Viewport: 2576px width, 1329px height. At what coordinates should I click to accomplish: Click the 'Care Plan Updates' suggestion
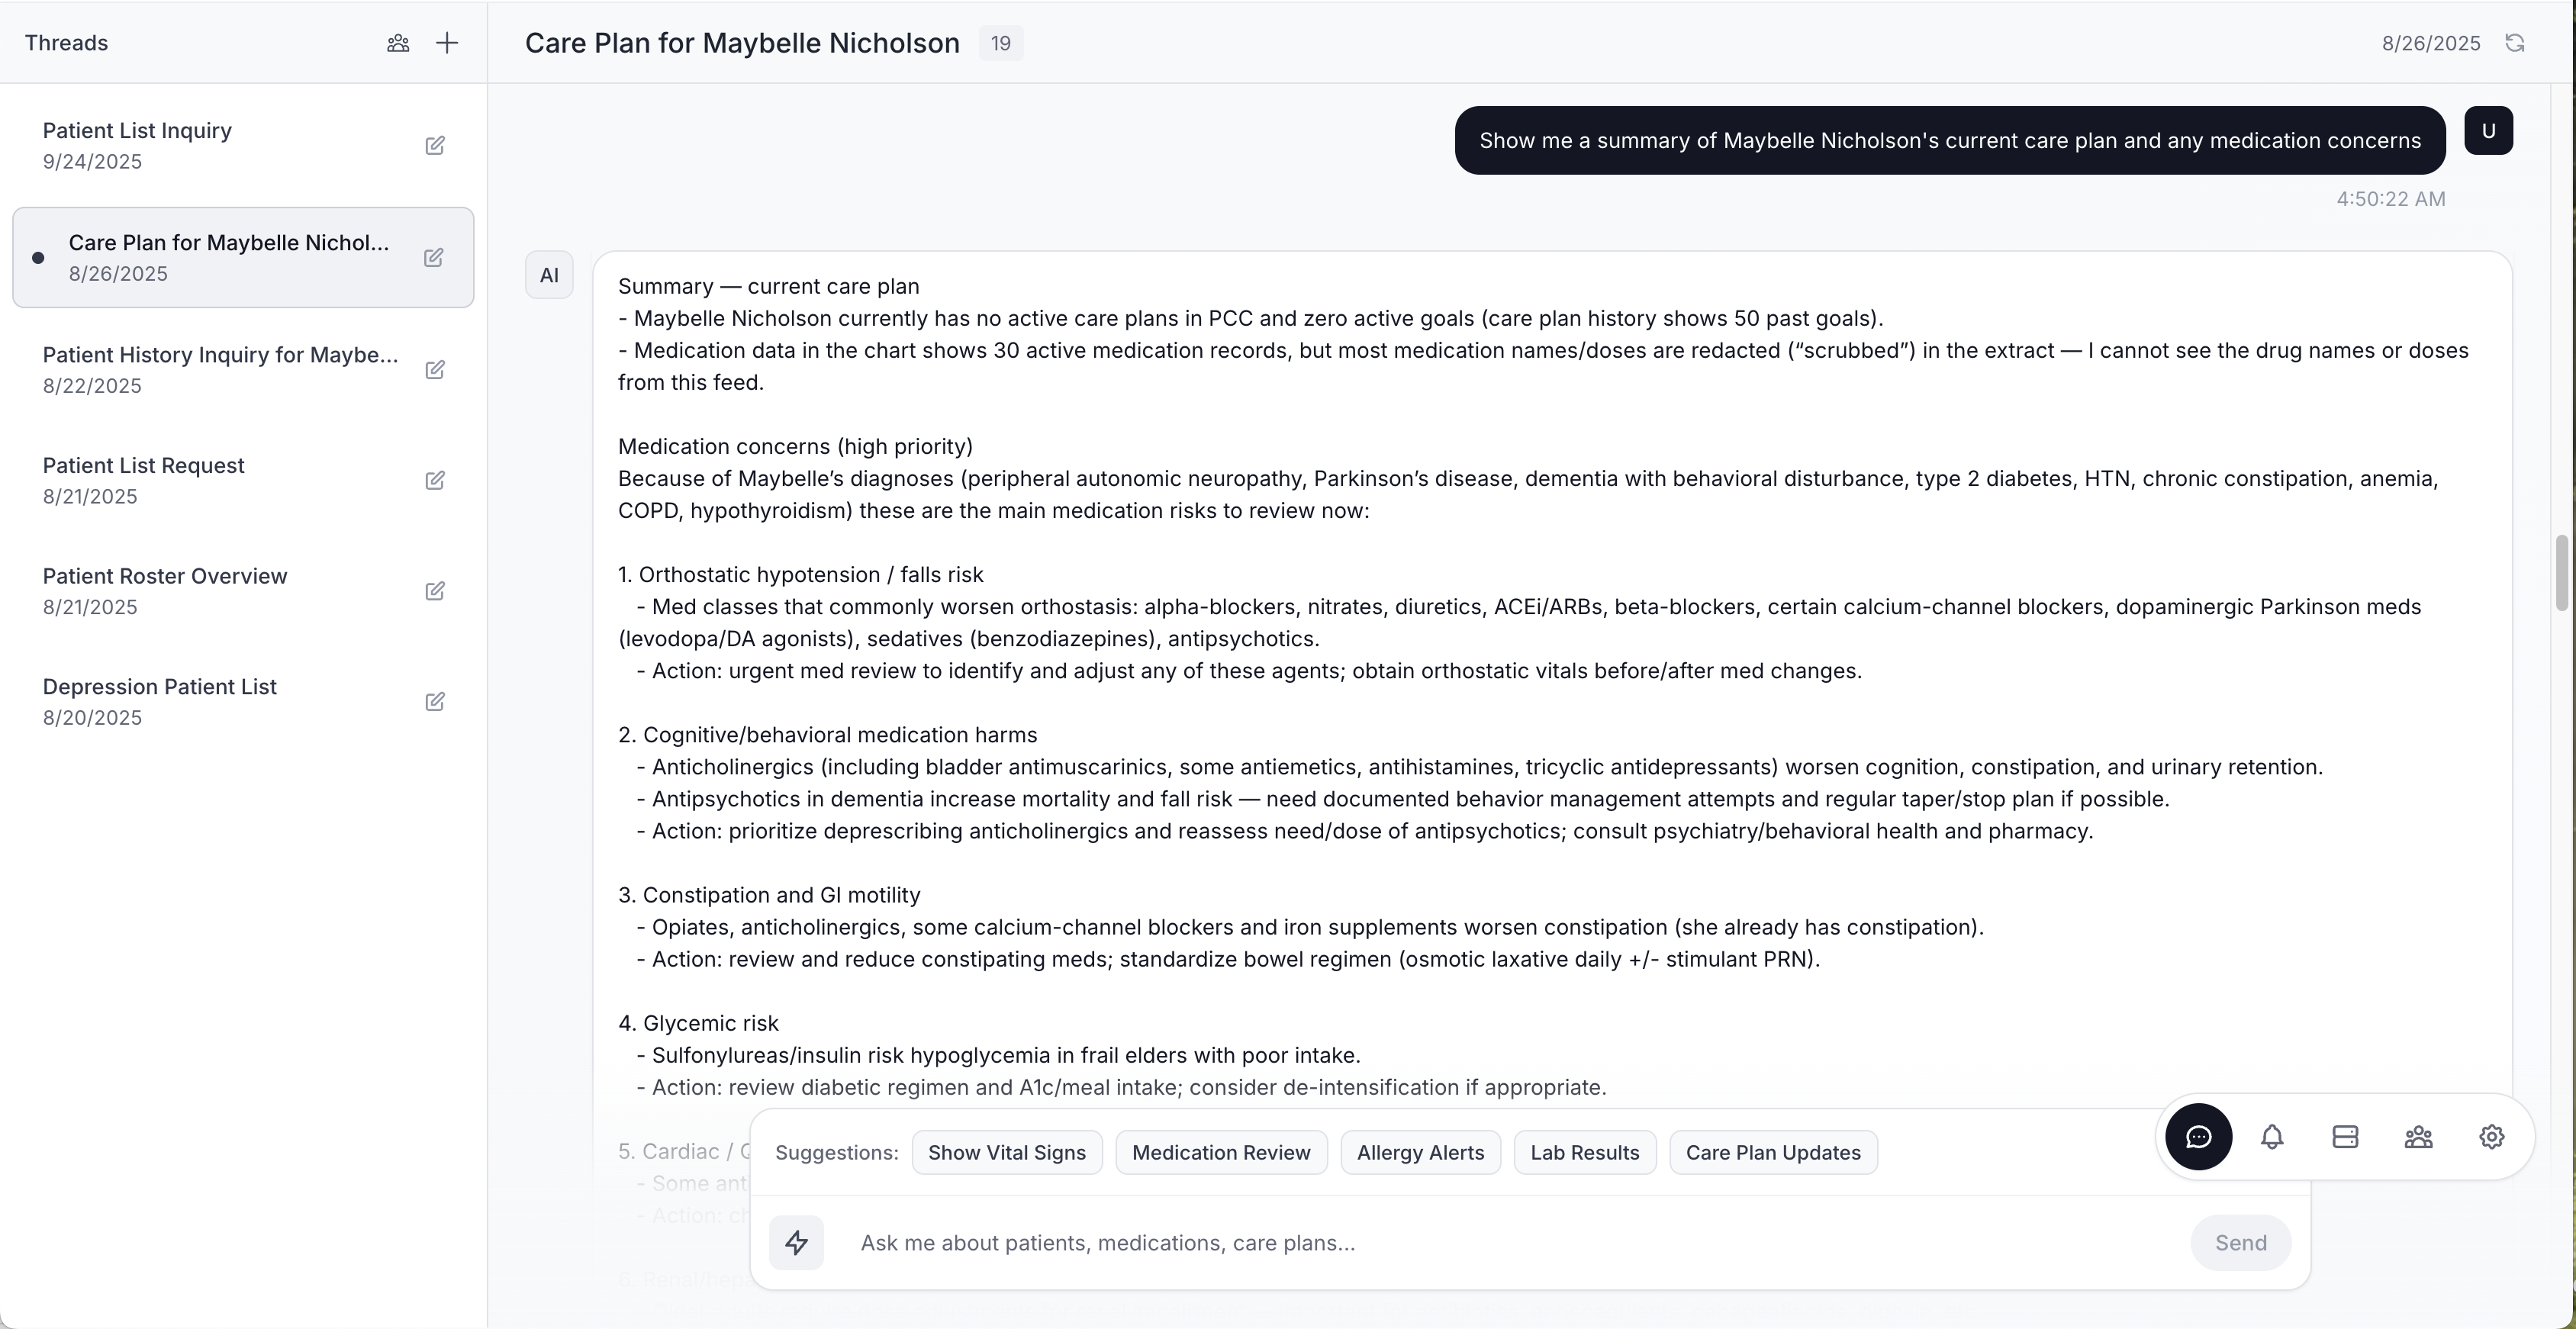1773,1152
